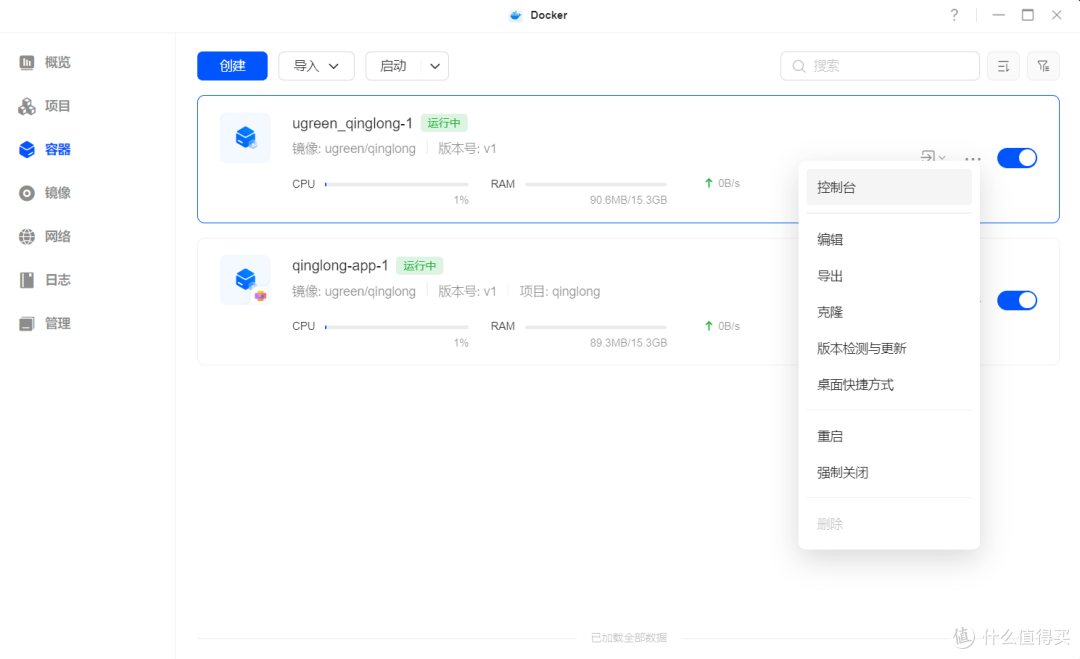Choose 编辑 from the context menu
The height and width of the screenshot is (659, 1080).
tap(889, 240)
